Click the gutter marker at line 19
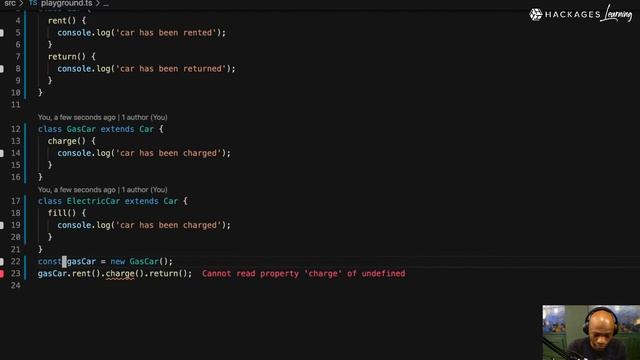Screen dimensions: 640x360 pyautogui.click(x=2, y=225)
